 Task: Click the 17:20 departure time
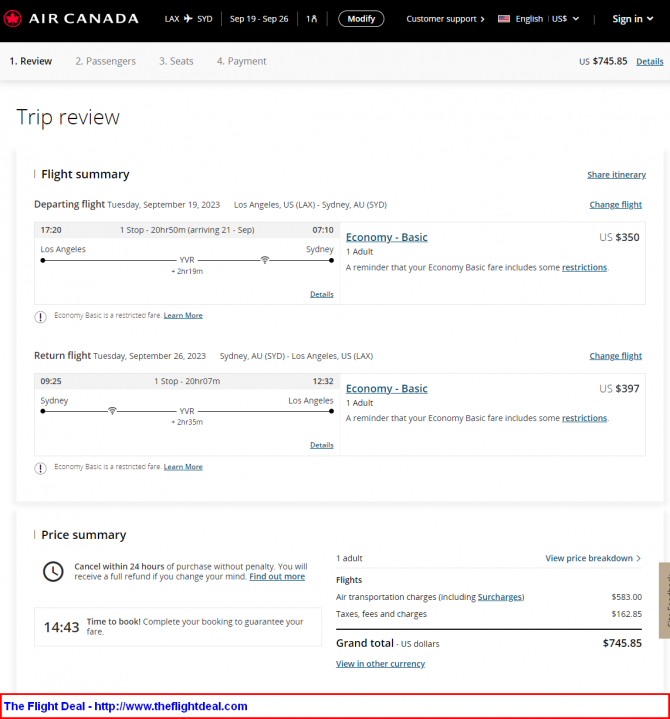tap(51, 230)
